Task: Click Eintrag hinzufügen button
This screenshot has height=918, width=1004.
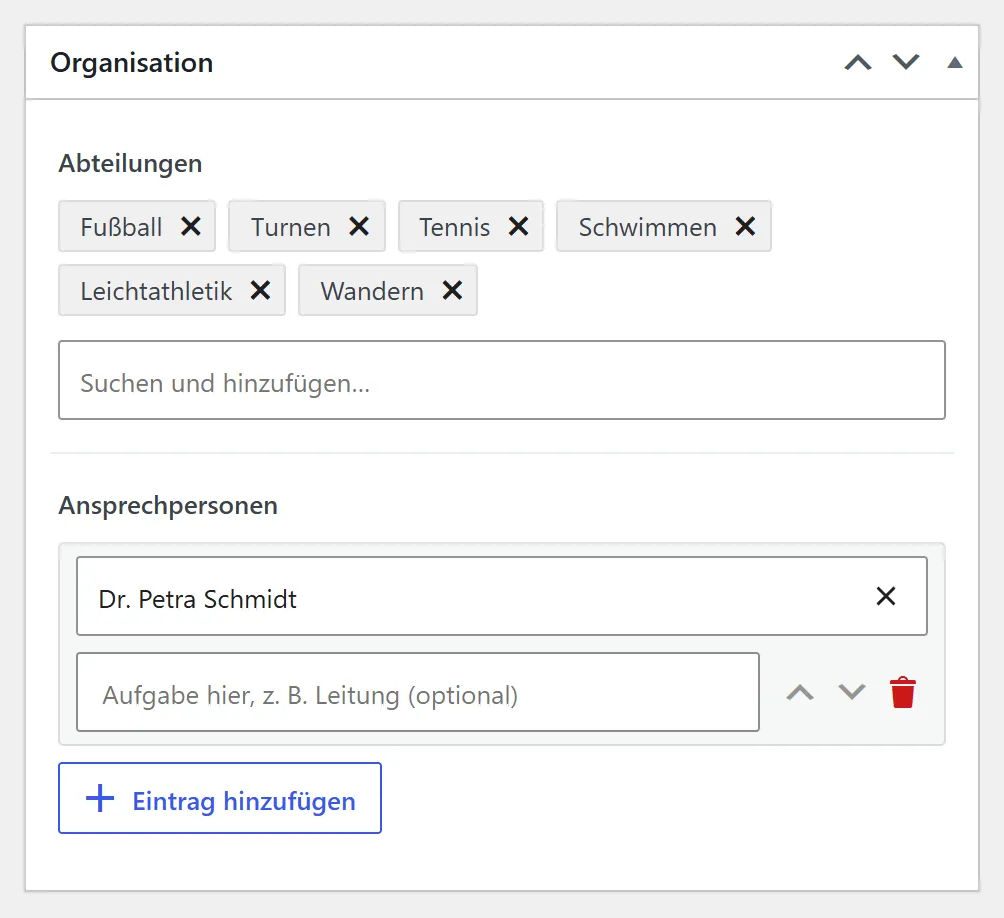Action: [220, 798]
